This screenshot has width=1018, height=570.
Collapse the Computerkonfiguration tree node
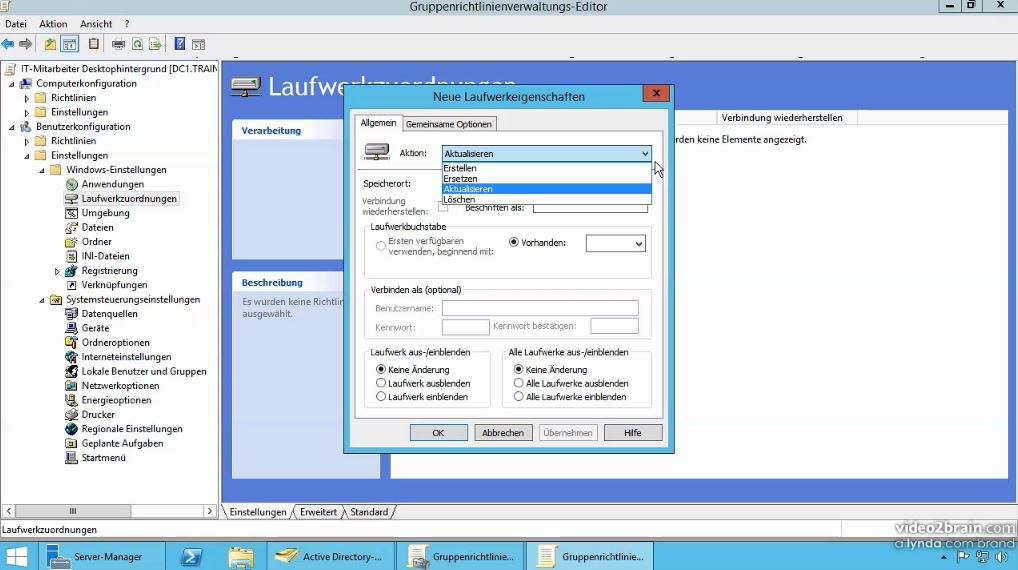[x=11, y=84]
